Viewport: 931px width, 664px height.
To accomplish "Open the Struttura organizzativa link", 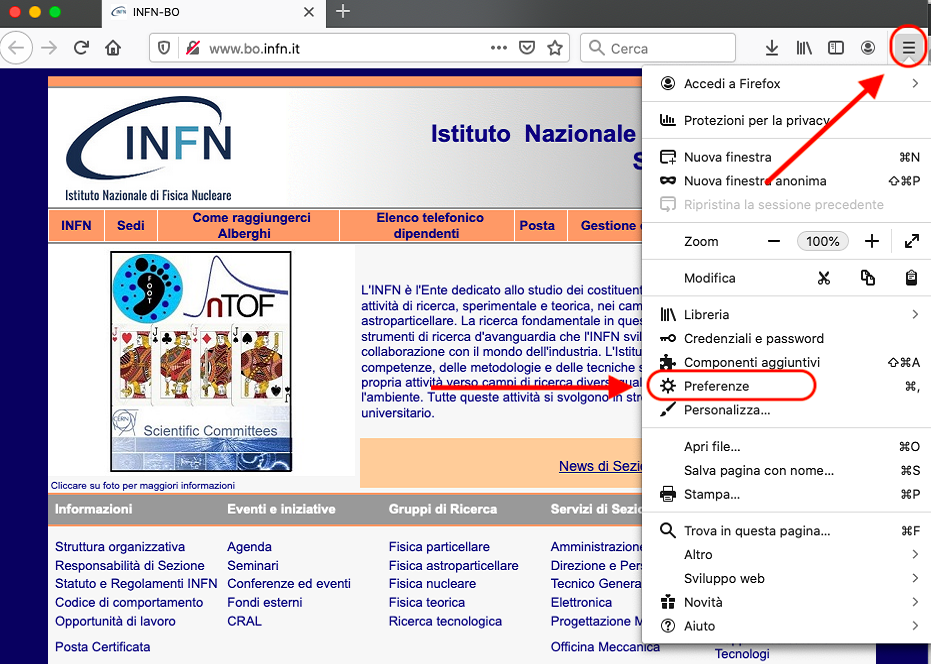I will click(x=120, y=547).
